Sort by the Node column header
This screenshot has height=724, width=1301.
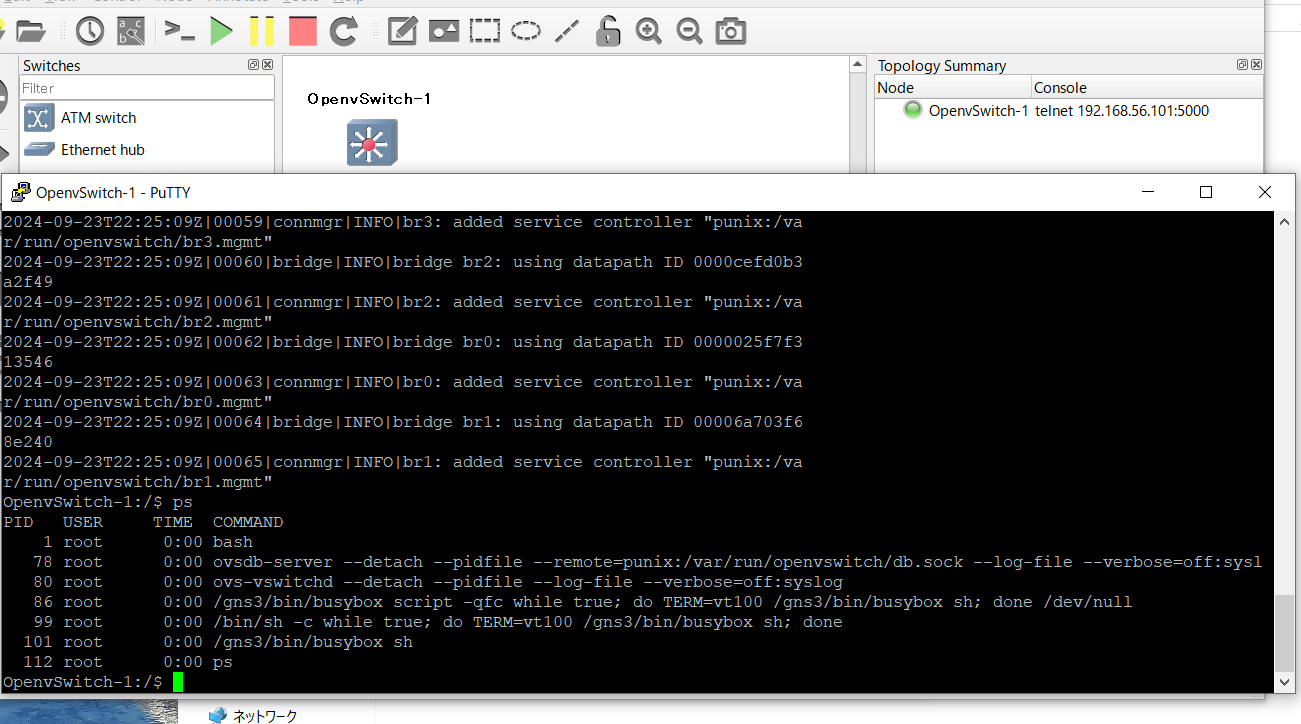pos(953,88)
